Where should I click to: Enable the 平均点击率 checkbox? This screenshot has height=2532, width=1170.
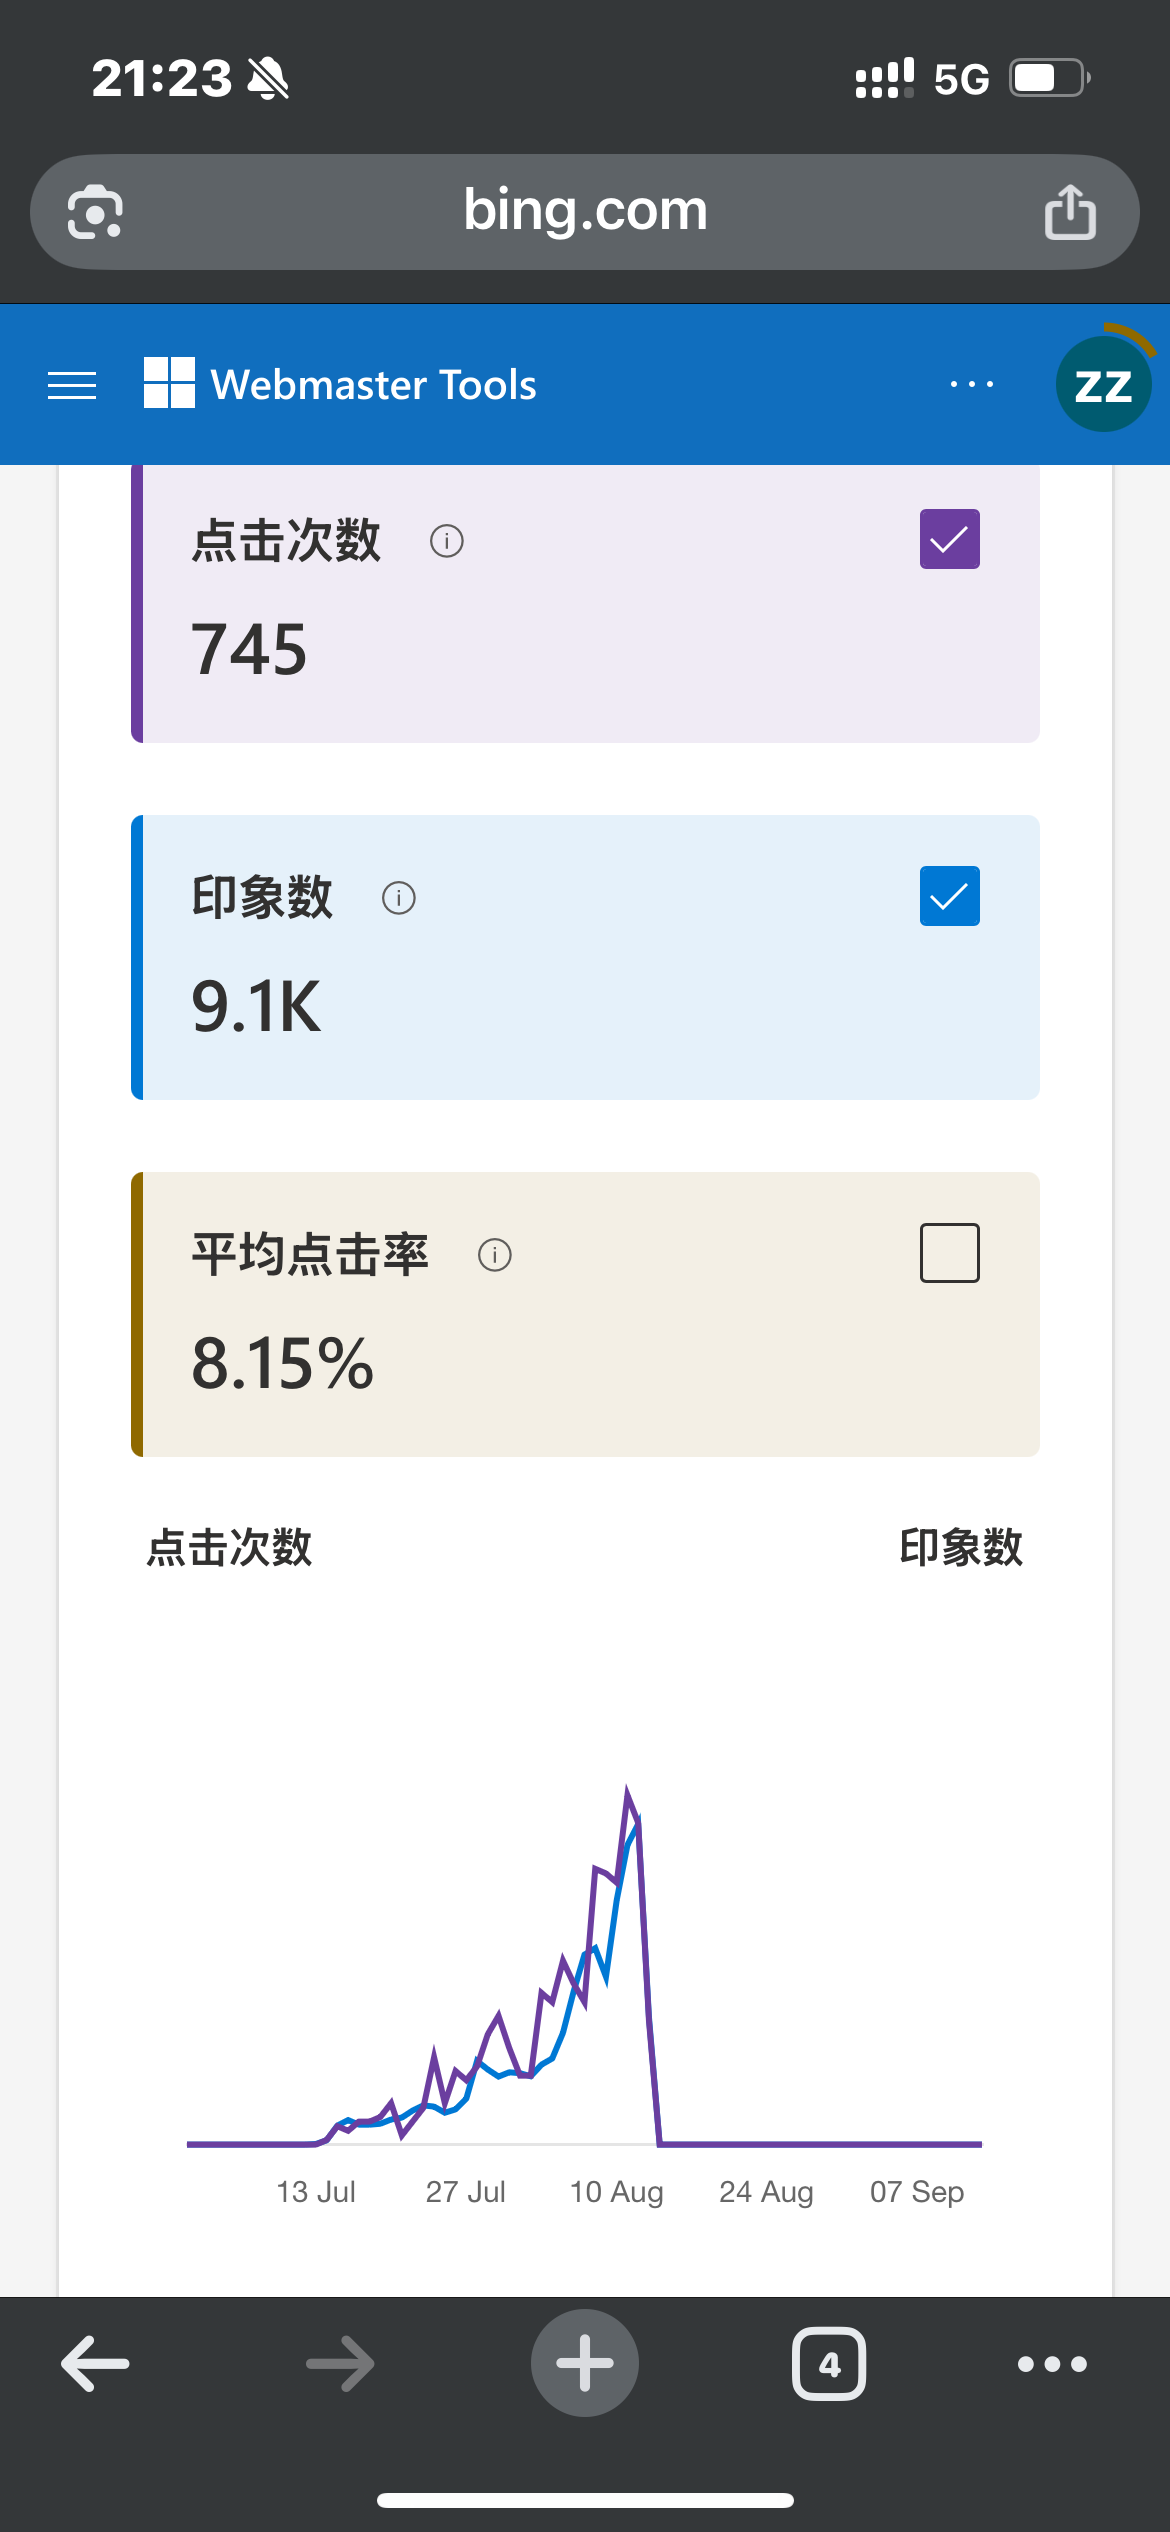(949, 1253)
